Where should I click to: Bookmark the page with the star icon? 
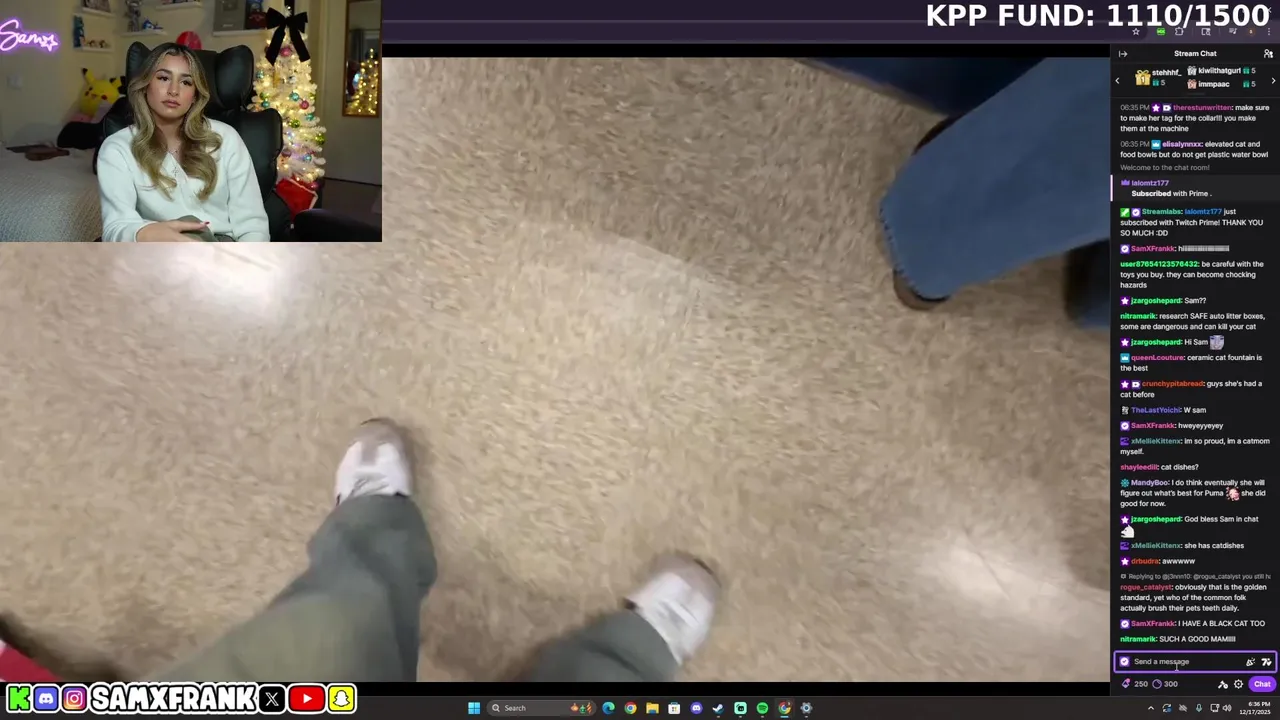point(1136,32)
